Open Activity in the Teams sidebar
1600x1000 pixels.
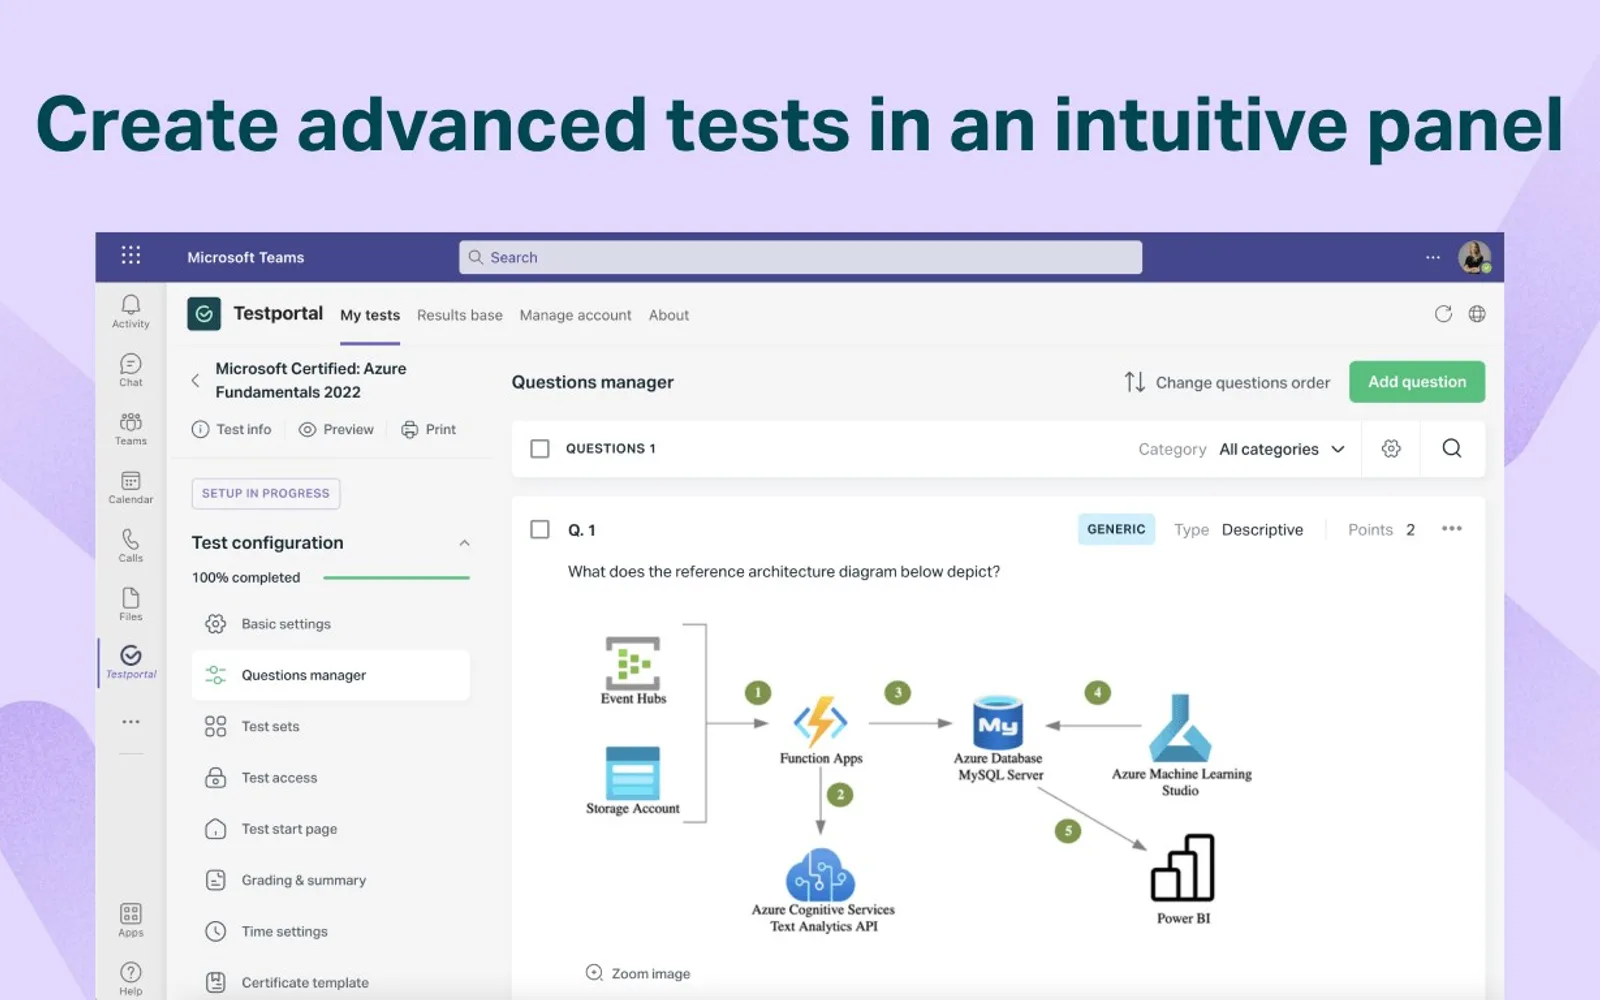[x=131, y=311]
